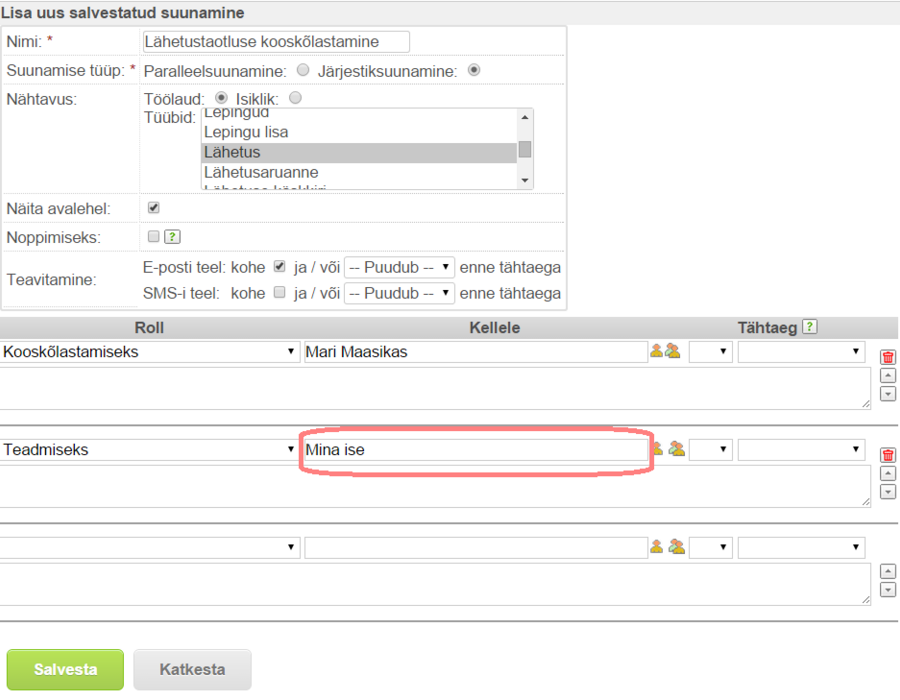
Task: Click the Mari Maasikas recipient field
Action: pyautogui.click(x=476, y=352)
